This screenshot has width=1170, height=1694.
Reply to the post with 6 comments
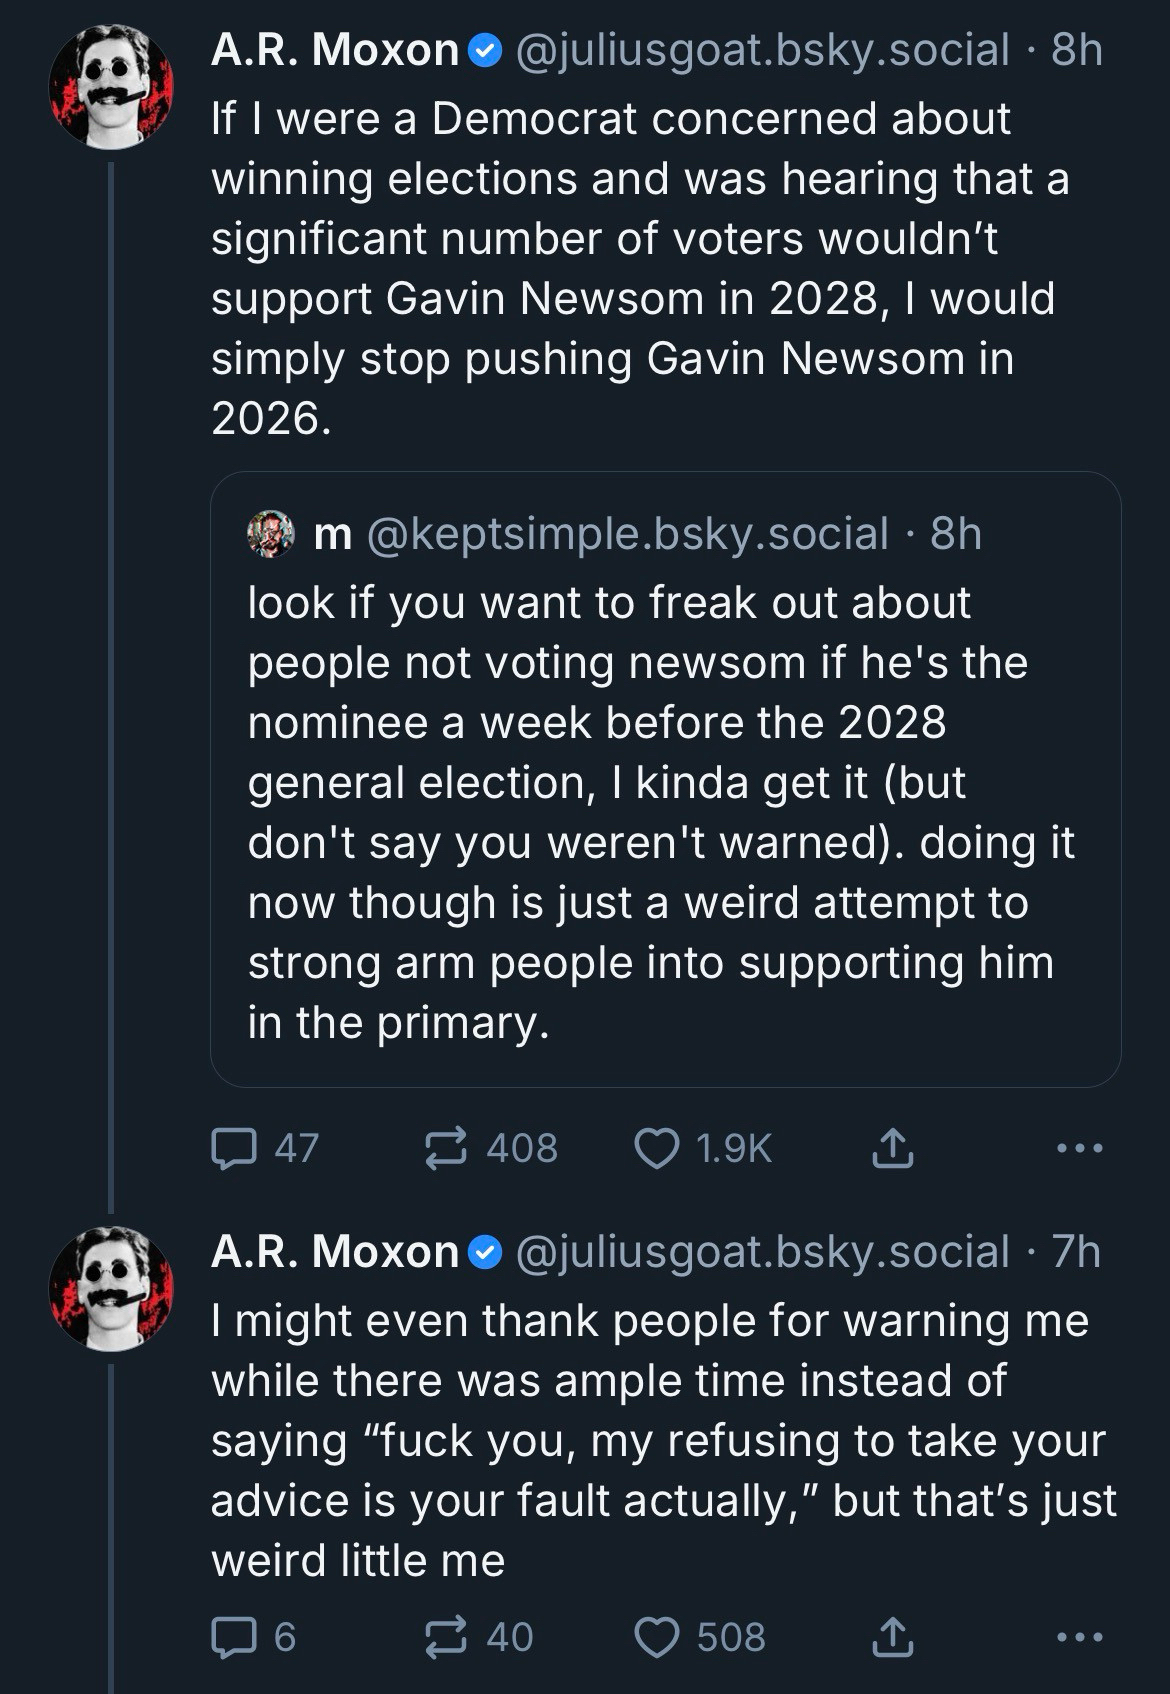[234, 1637]
